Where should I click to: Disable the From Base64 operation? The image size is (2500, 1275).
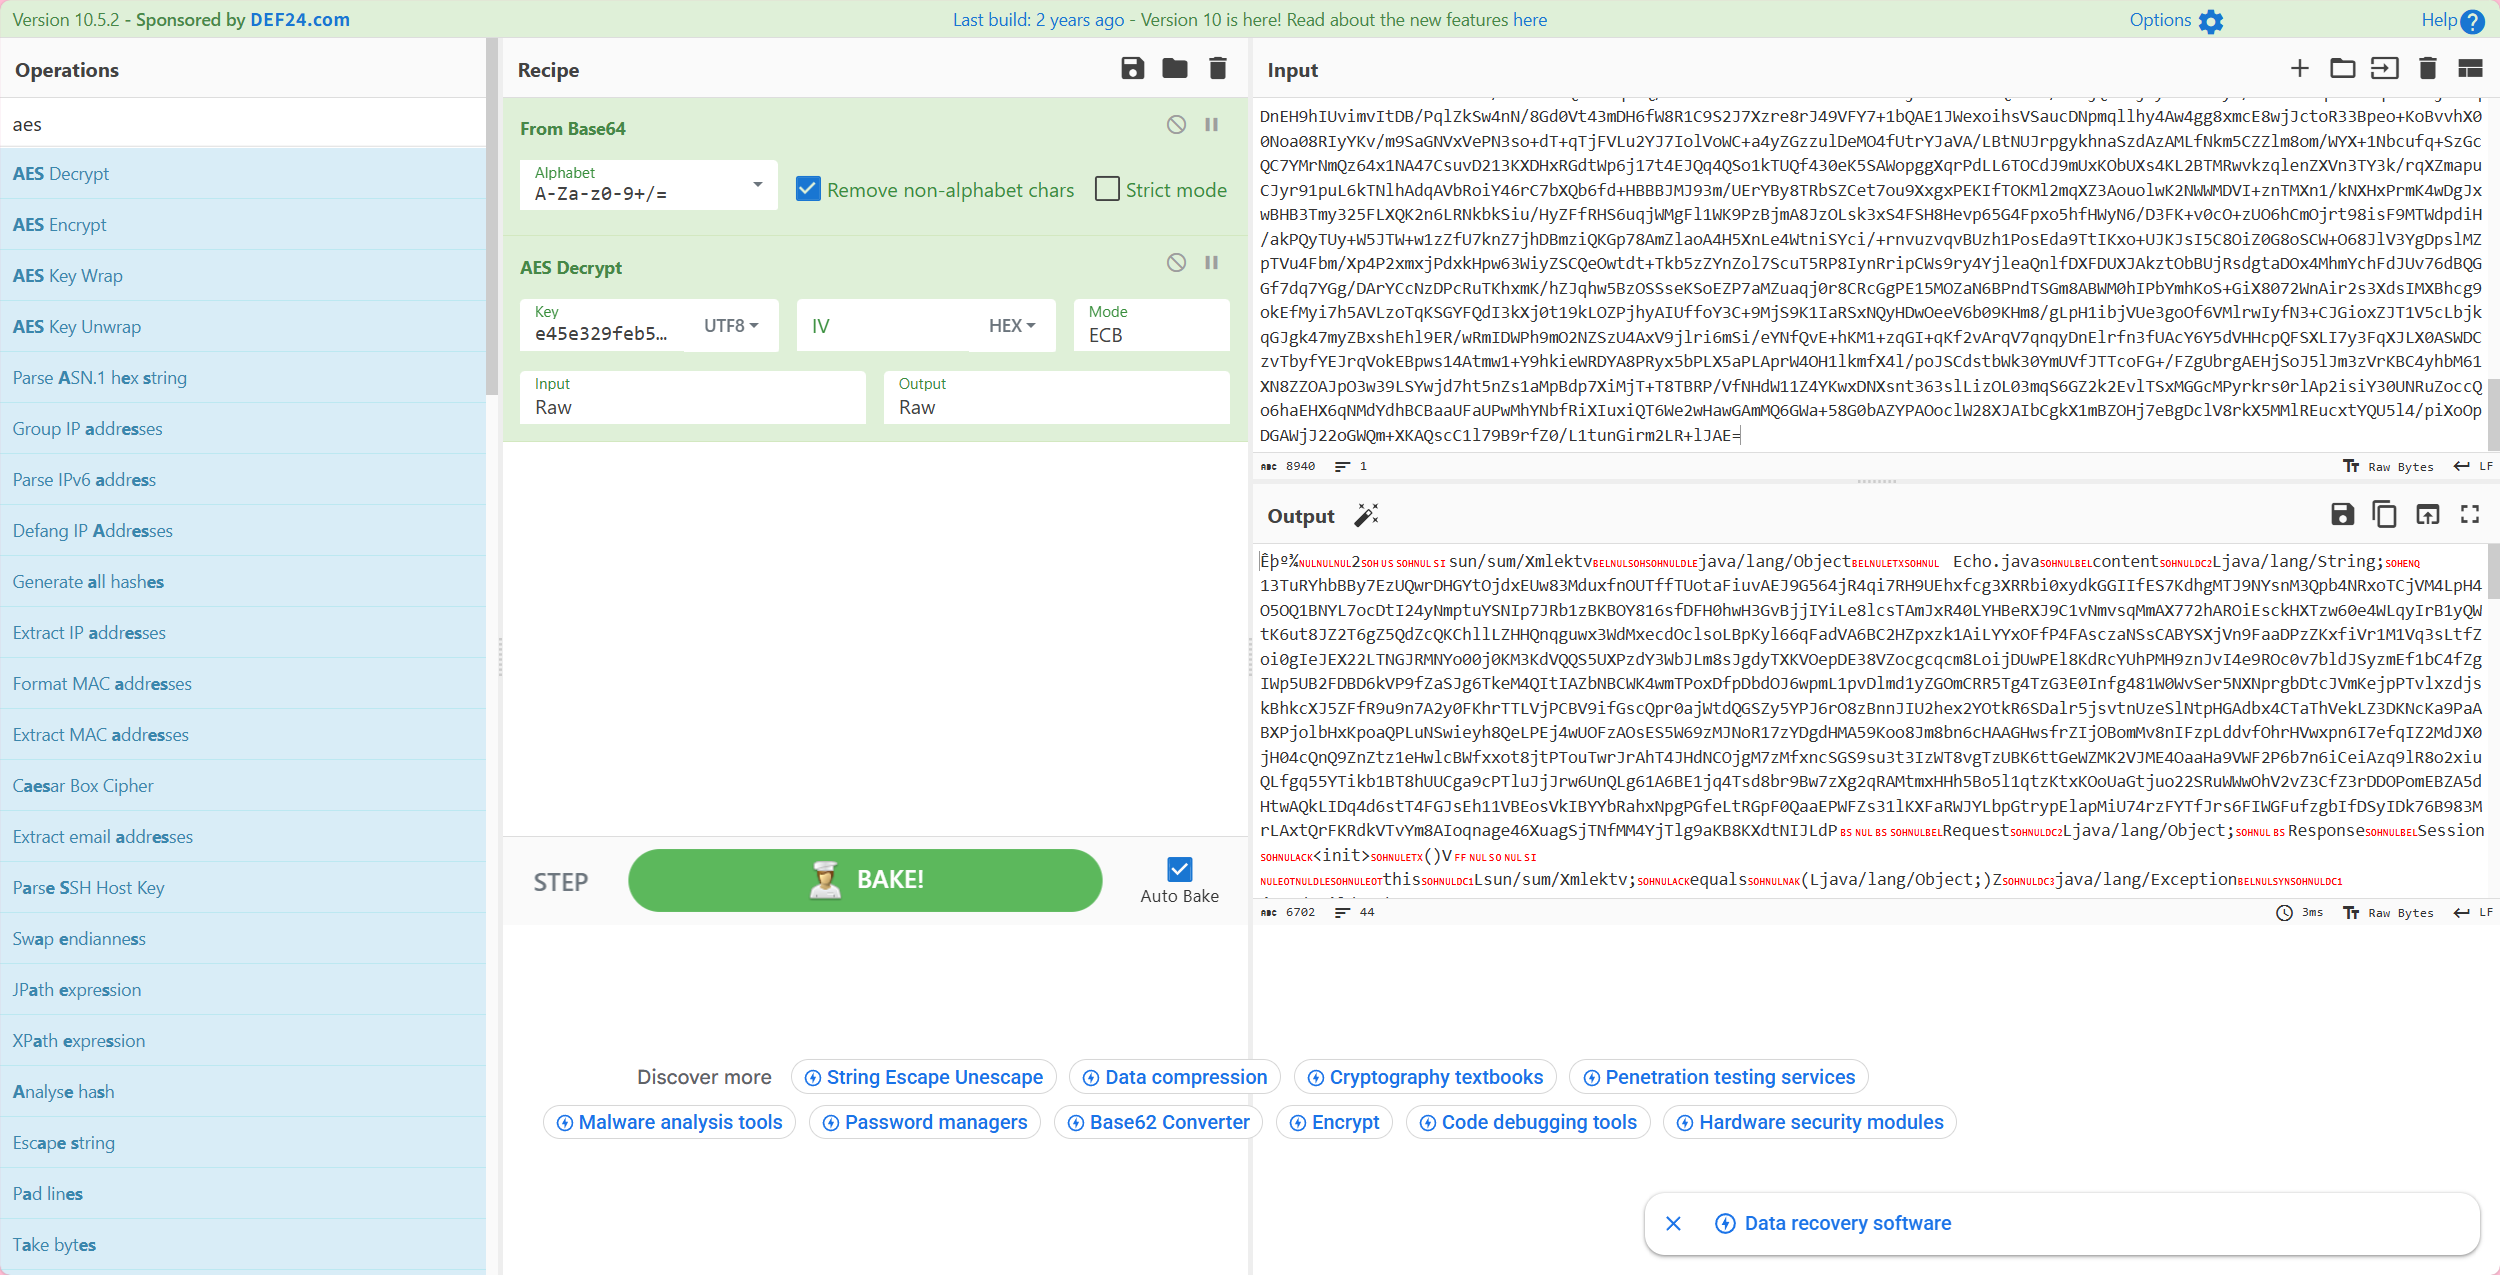click(x=1176, y=125)
